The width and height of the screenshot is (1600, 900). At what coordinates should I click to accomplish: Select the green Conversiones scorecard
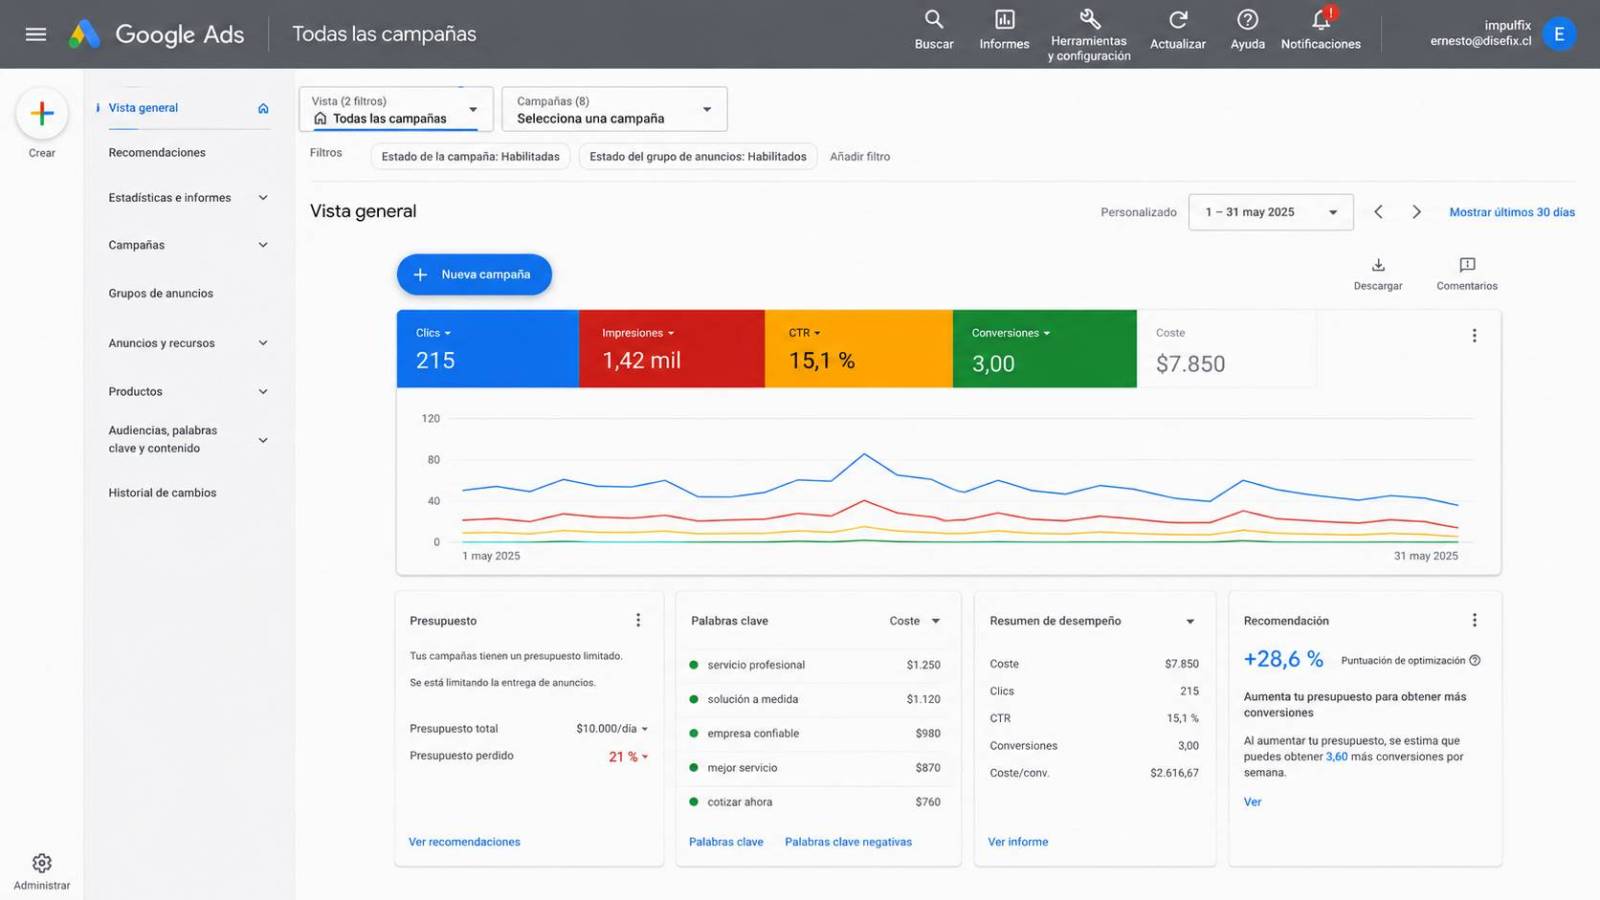(1045, 349)
